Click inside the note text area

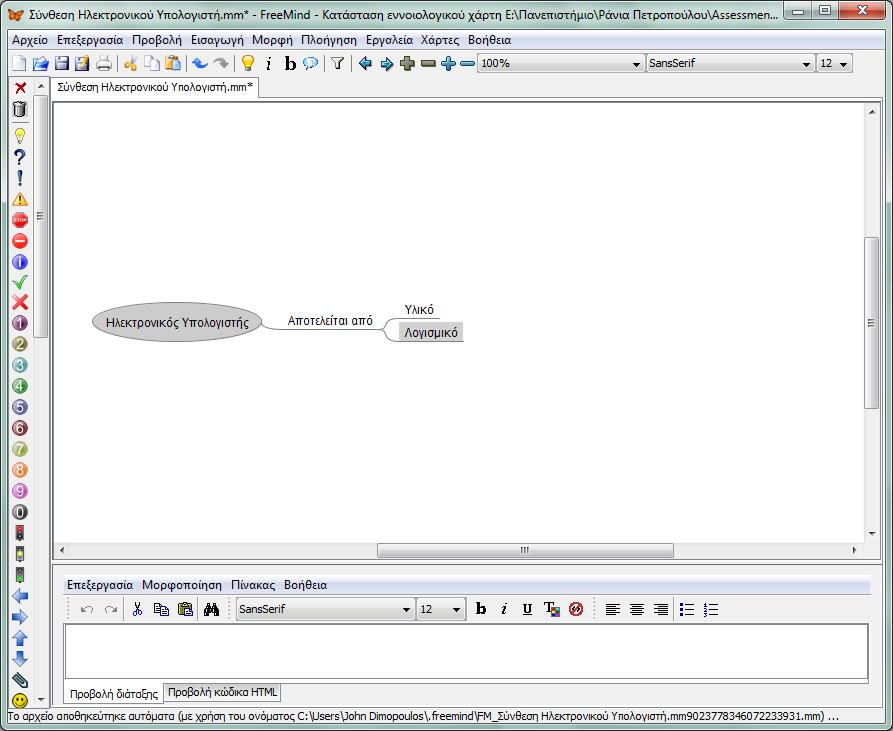[x=466, y=652]
